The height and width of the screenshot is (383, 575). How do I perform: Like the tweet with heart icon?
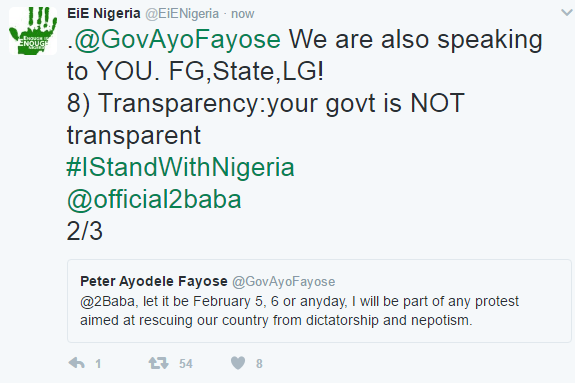tap(238, 363)
